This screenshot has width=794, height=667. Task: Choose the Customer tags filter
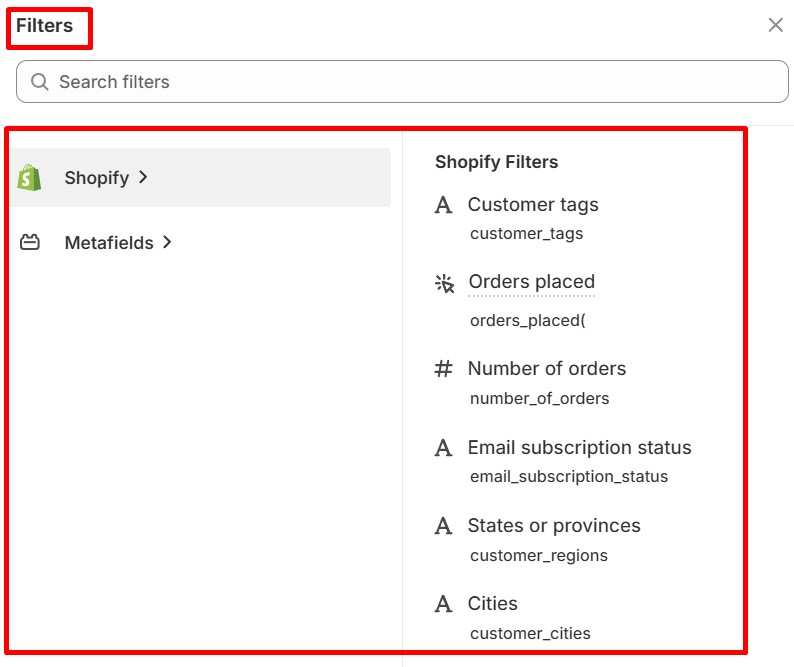click(x=533, y=205)
